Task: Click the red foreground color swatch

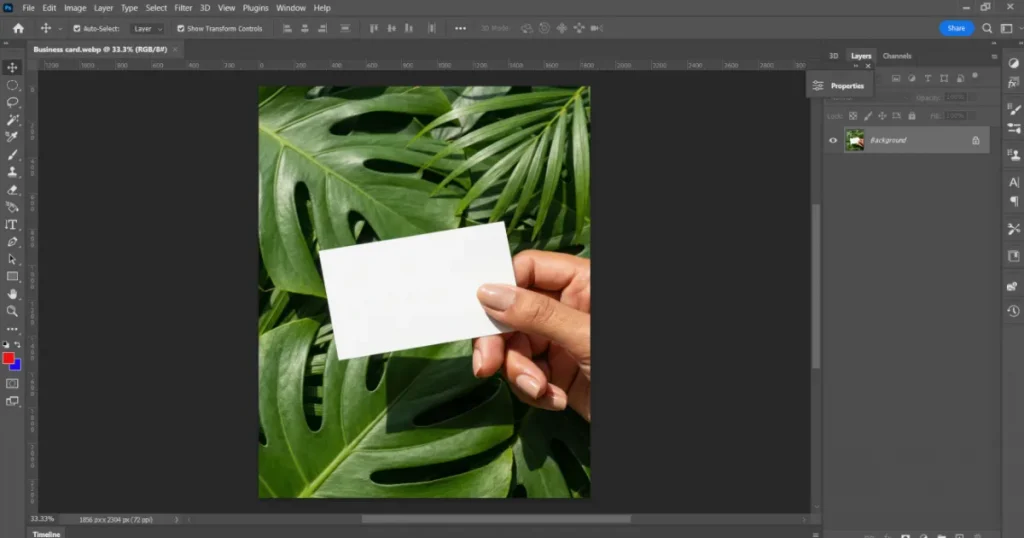Action: (x=8, y=358)
